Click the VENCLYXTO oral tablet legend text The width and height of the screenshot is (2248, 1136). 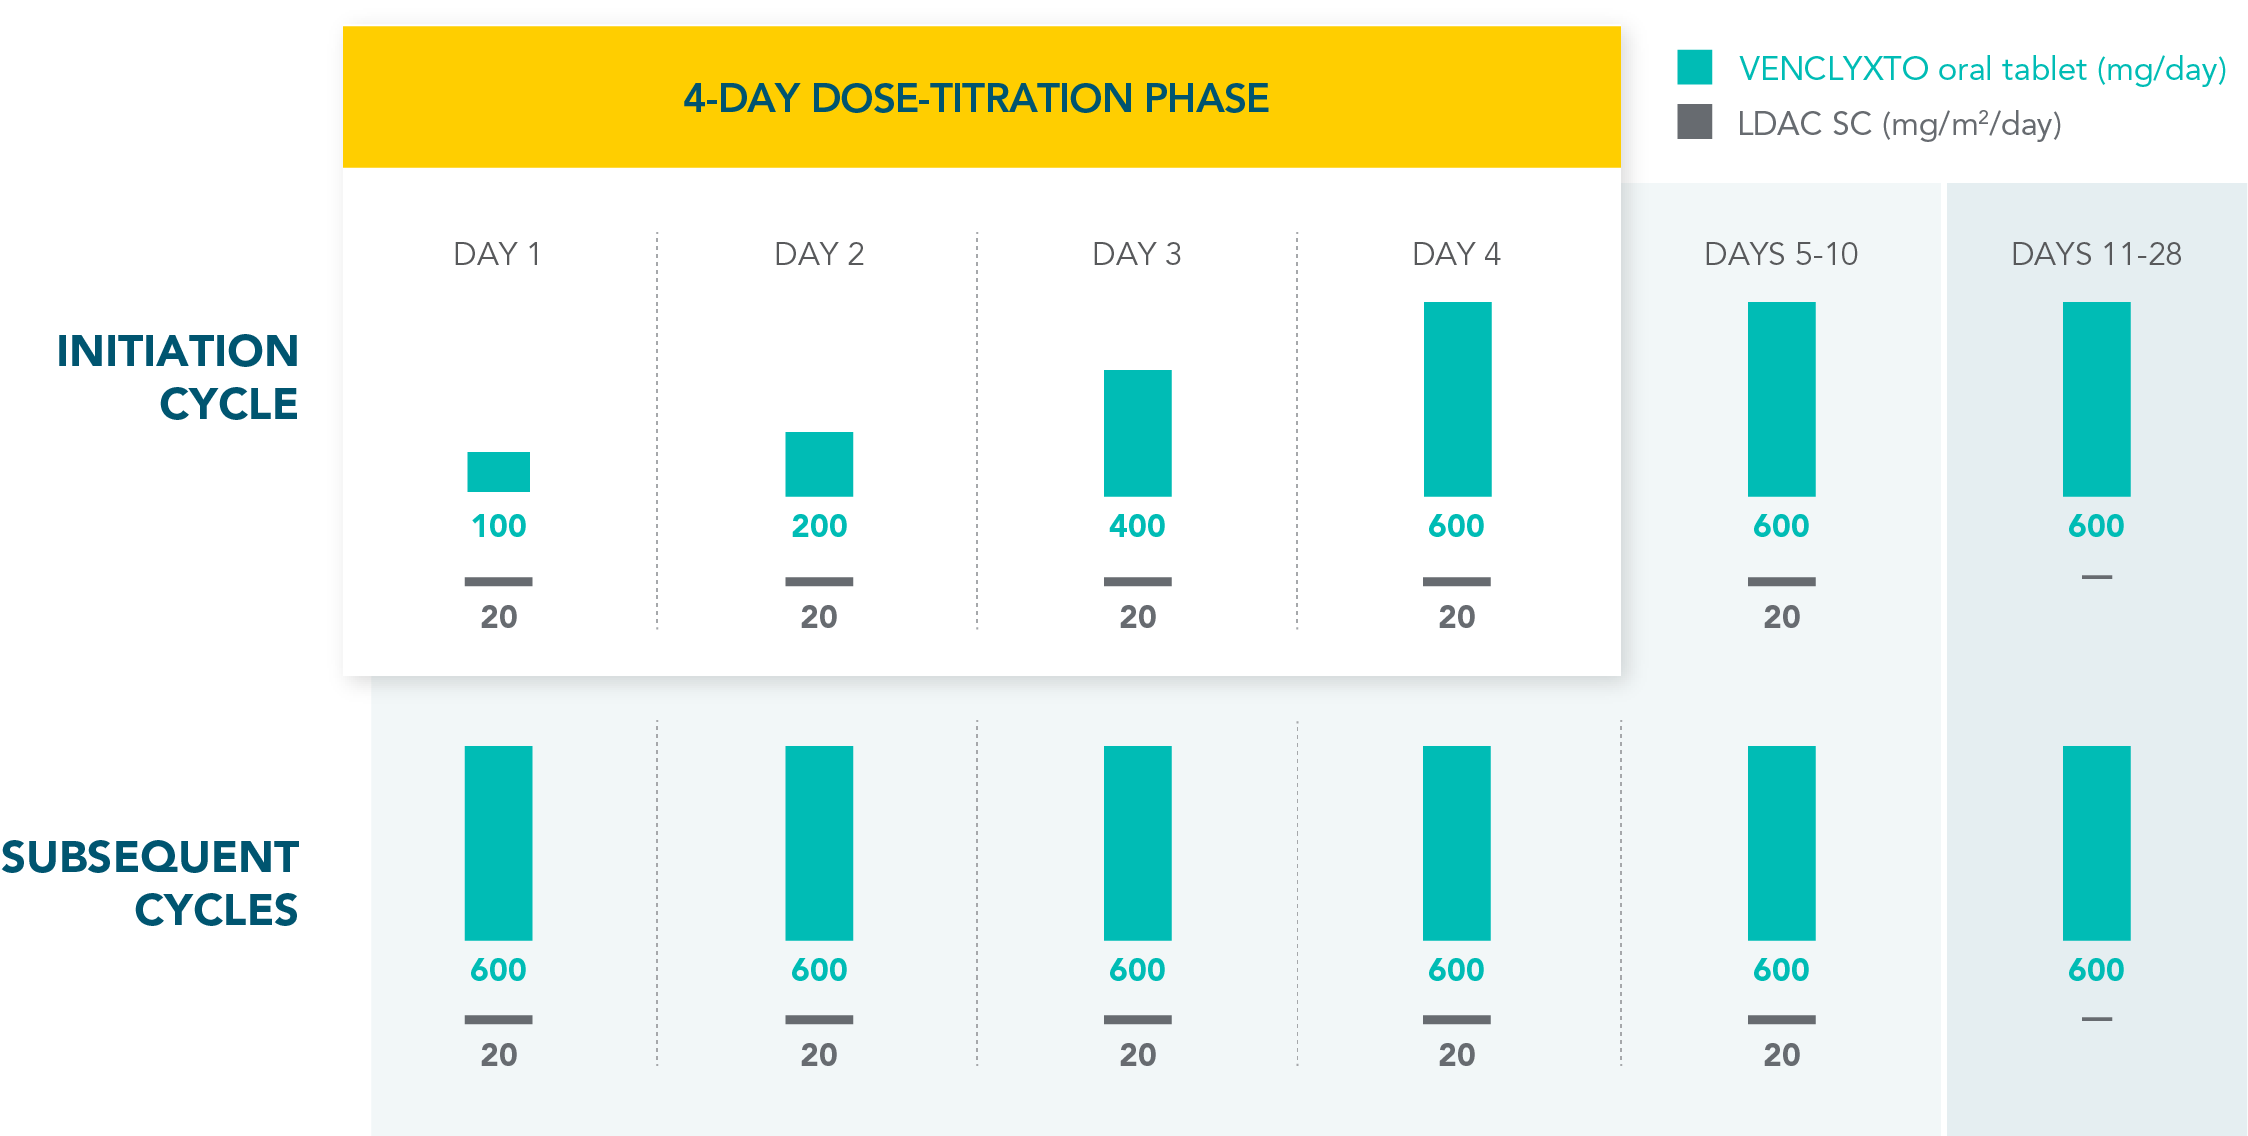(x=1982, y=69)
